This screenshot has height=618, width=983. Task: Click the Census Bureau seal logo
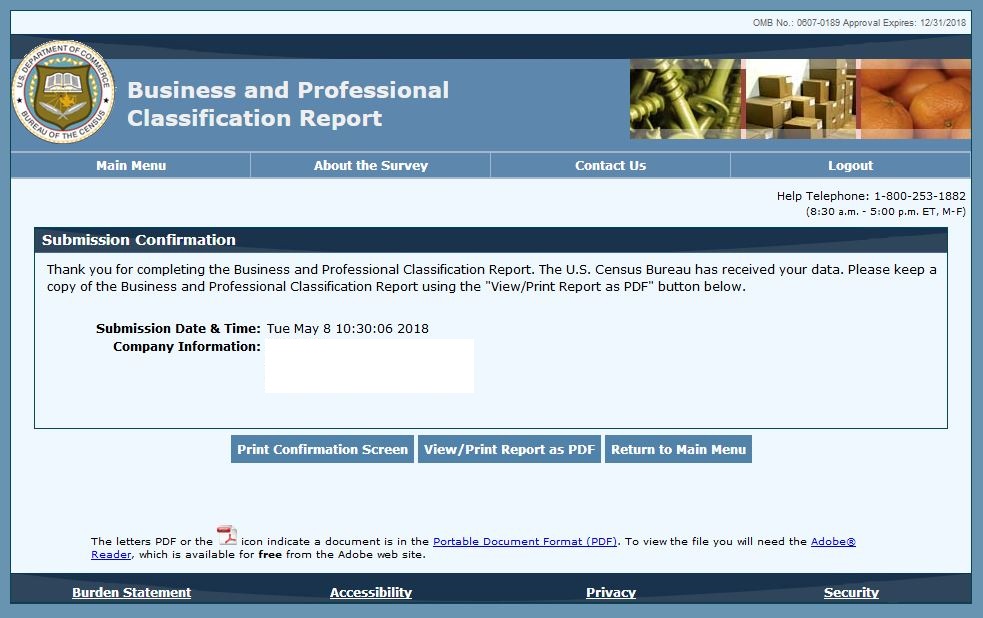[x=63, y=92]
